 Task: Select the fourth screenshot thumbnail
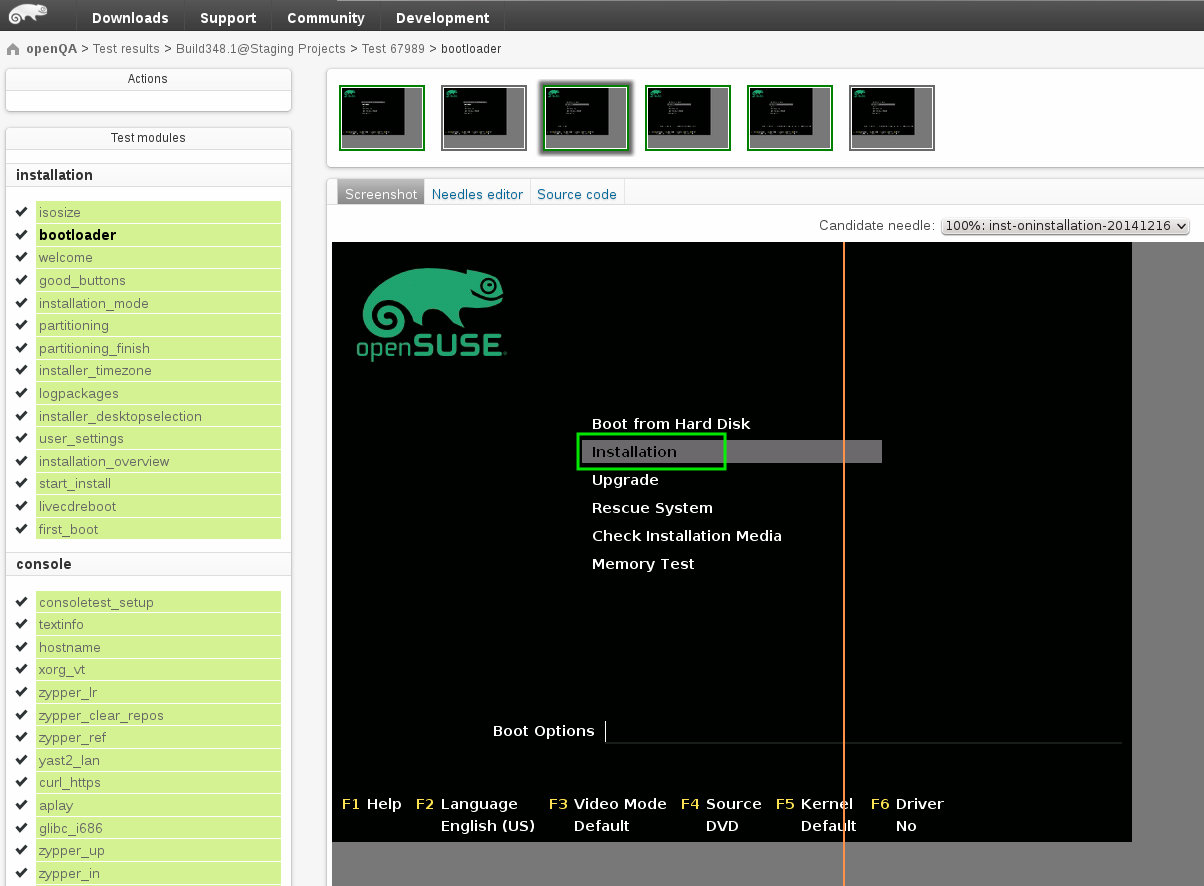[688, 118]
